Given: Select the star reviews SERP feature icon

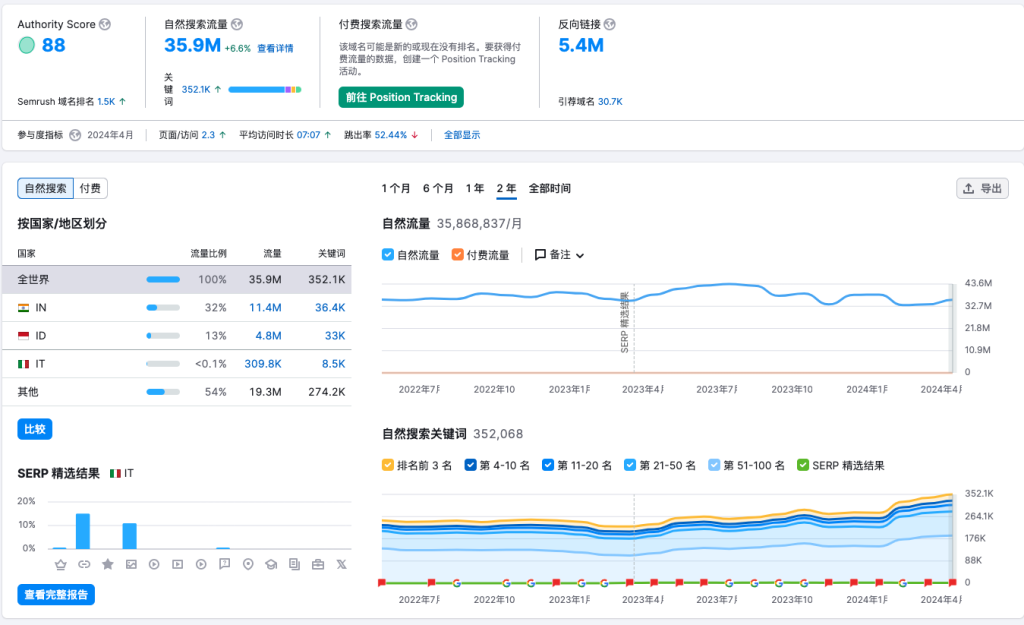Looking at the screenshot, I should pos(108,564).
